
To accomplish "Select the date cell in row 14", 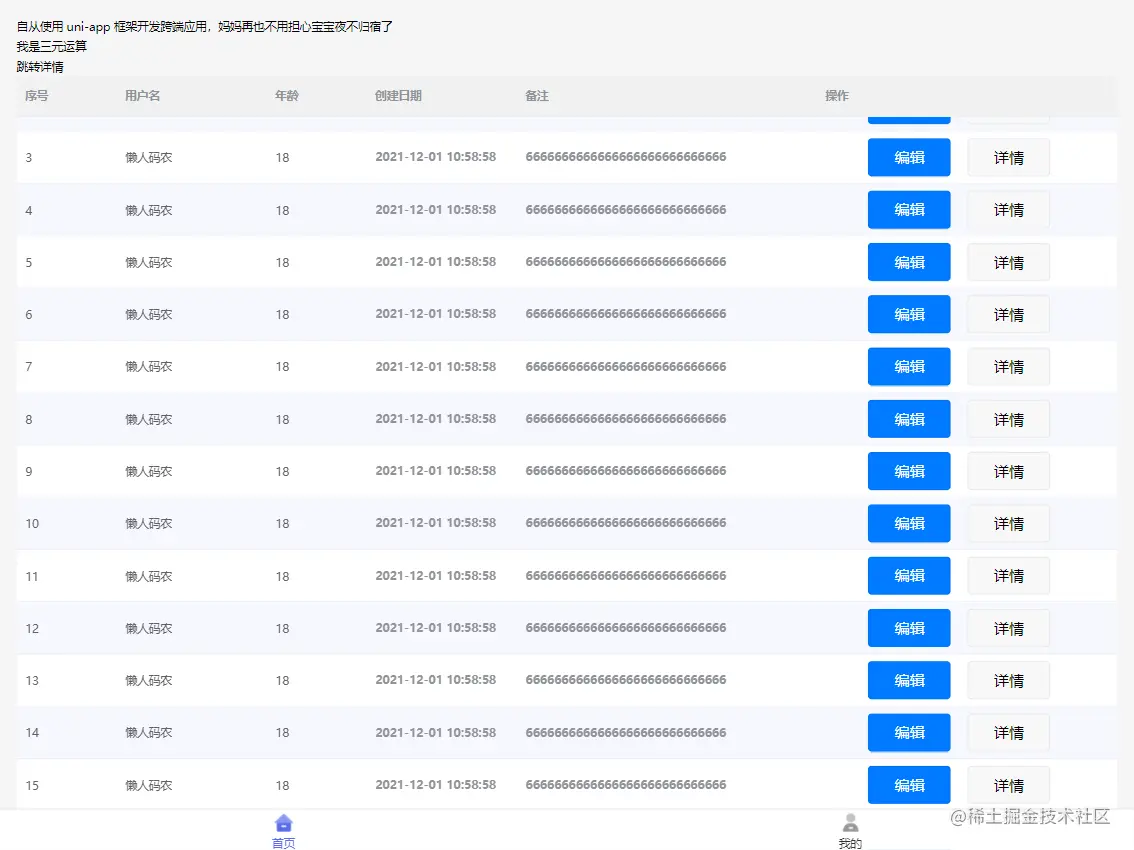I will pos(435,732).
